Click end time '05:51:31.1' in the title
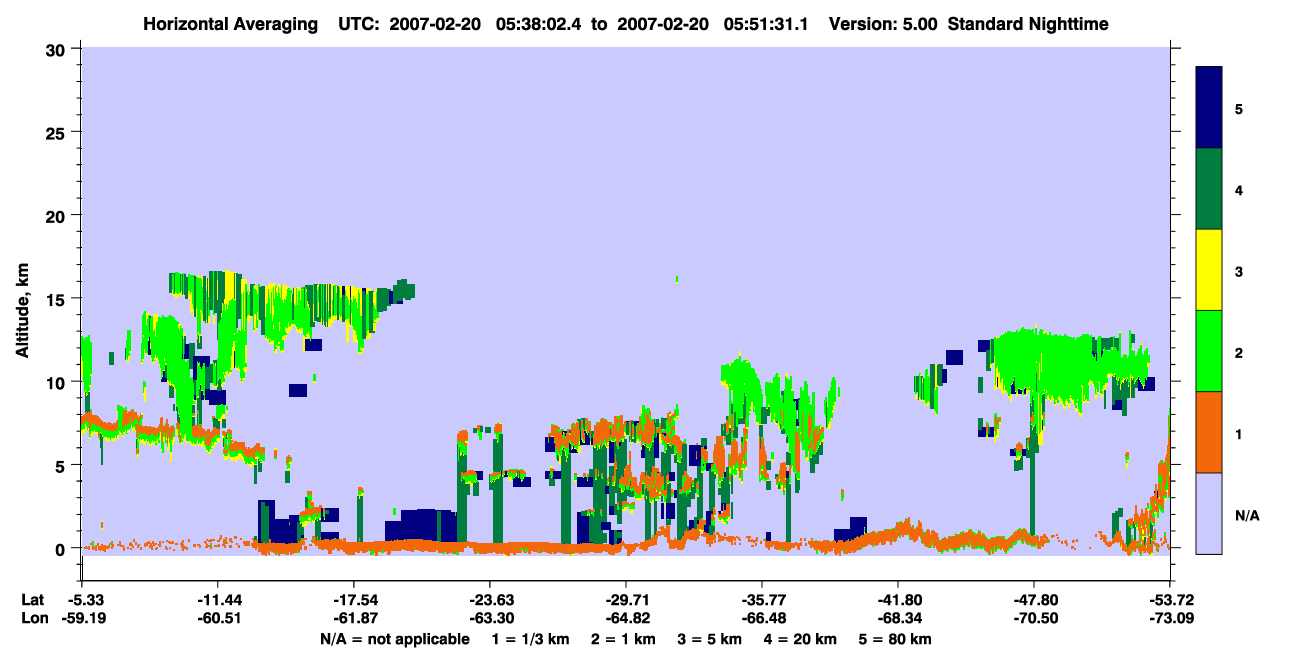This screenshot has width=1300, height=667. (766, 24)
